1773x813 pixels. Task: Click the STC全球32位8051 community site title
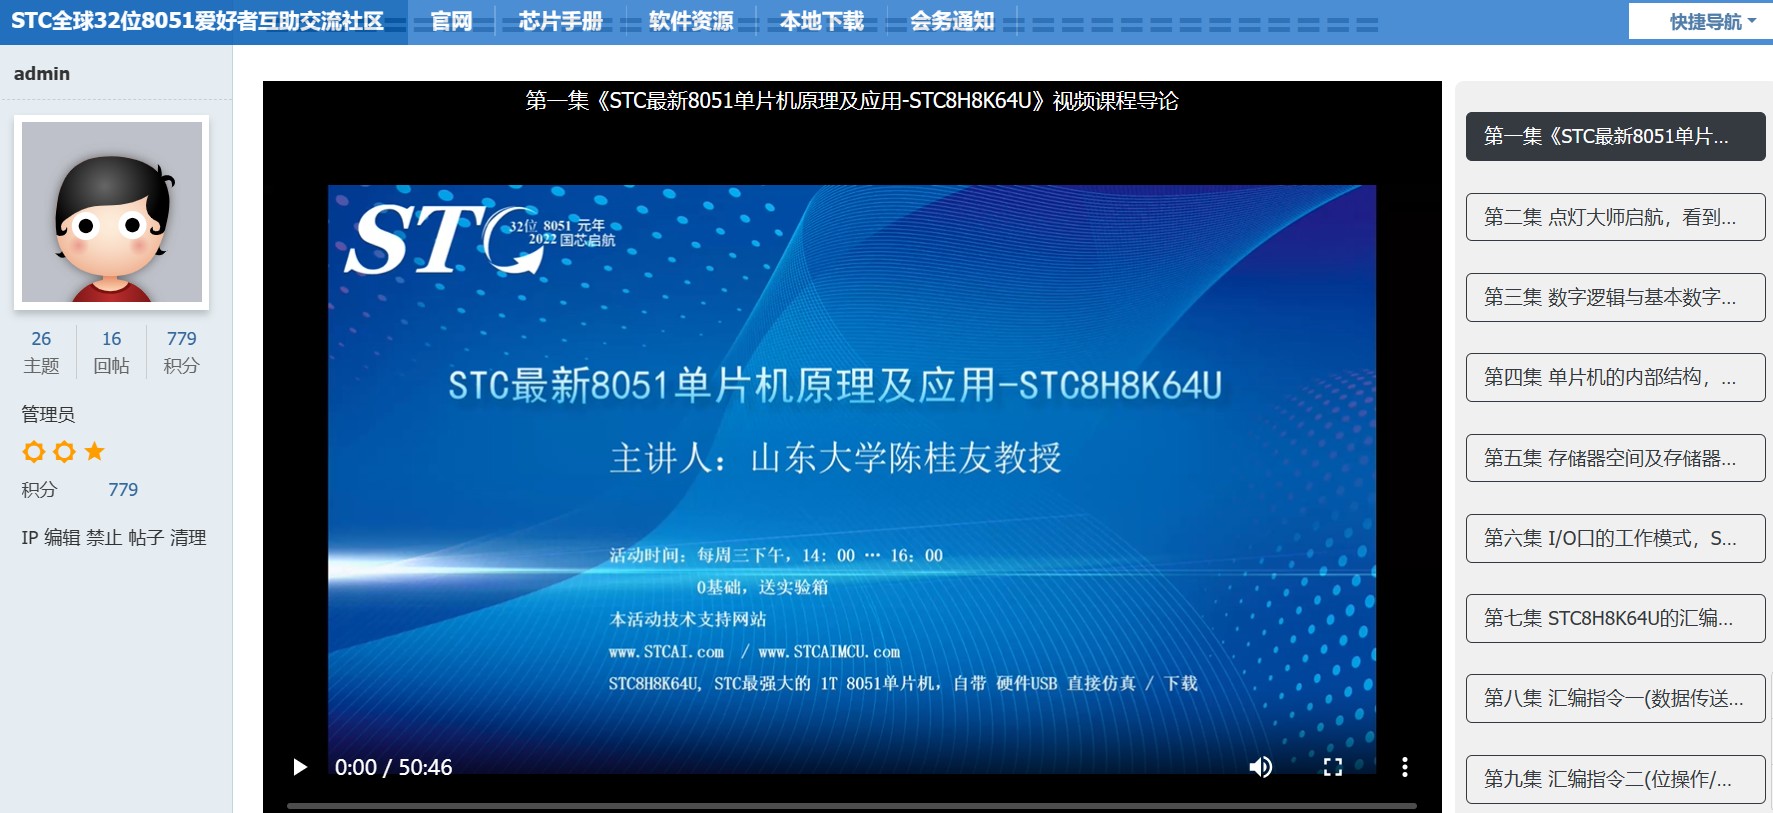(x=198, y=21)
